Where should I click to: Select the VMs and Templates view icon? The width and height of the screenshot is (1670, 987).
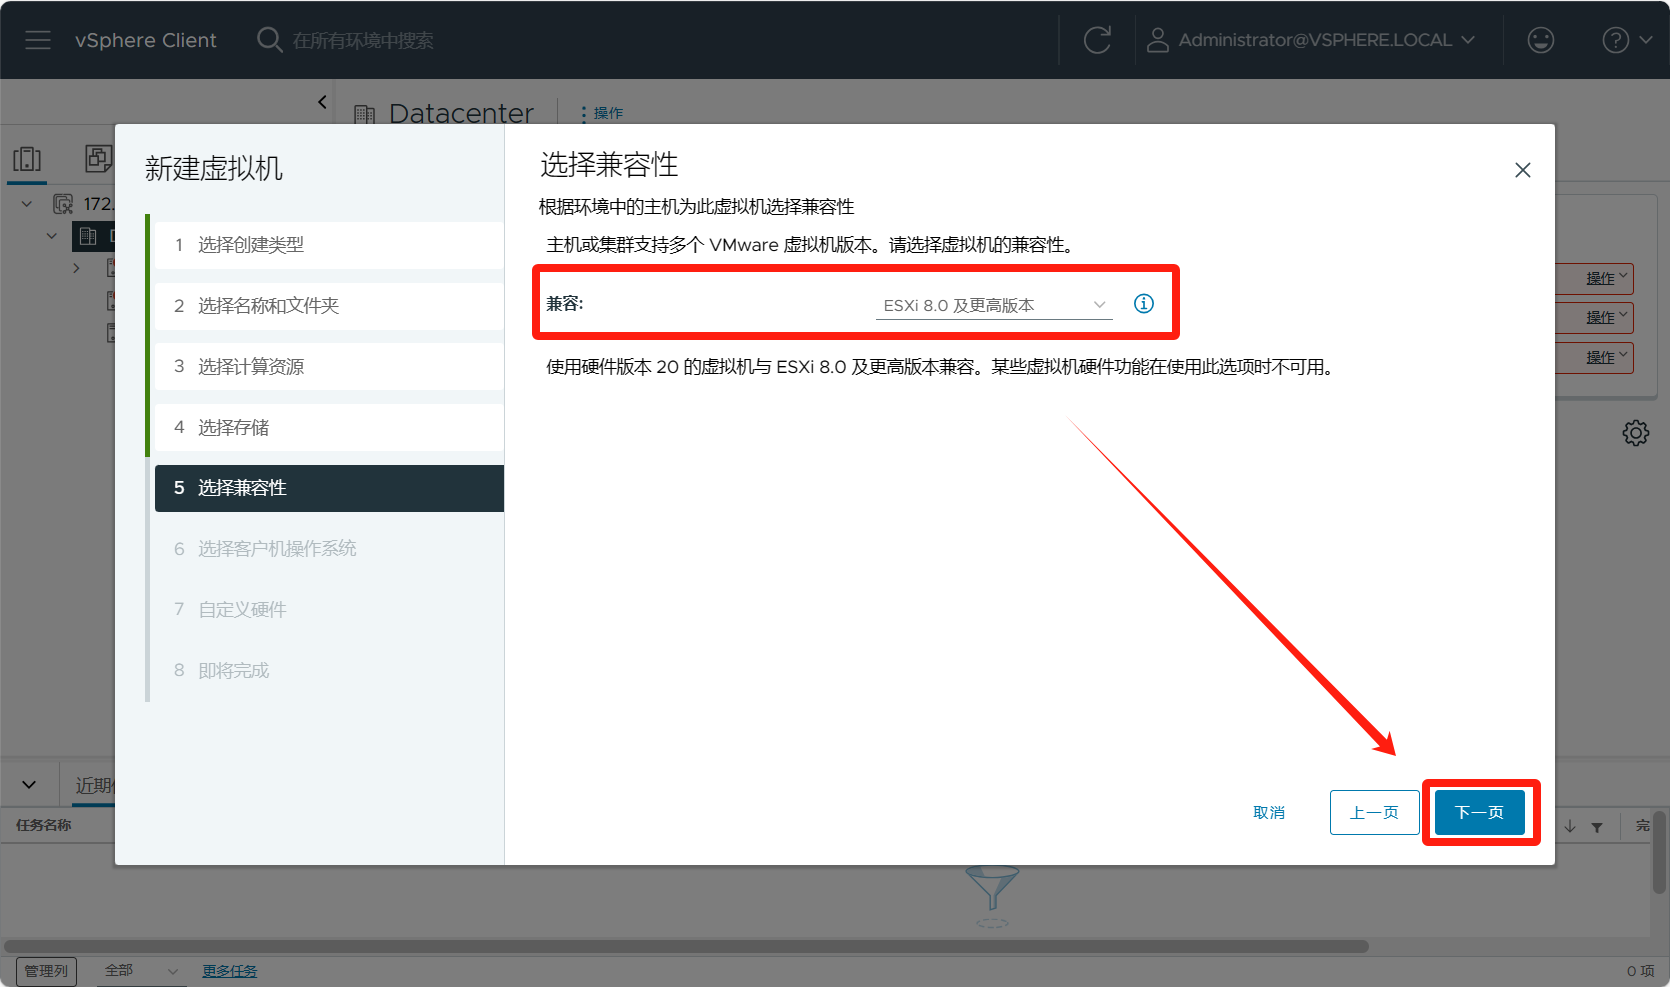pyautogui.click(x=98, y=159)
